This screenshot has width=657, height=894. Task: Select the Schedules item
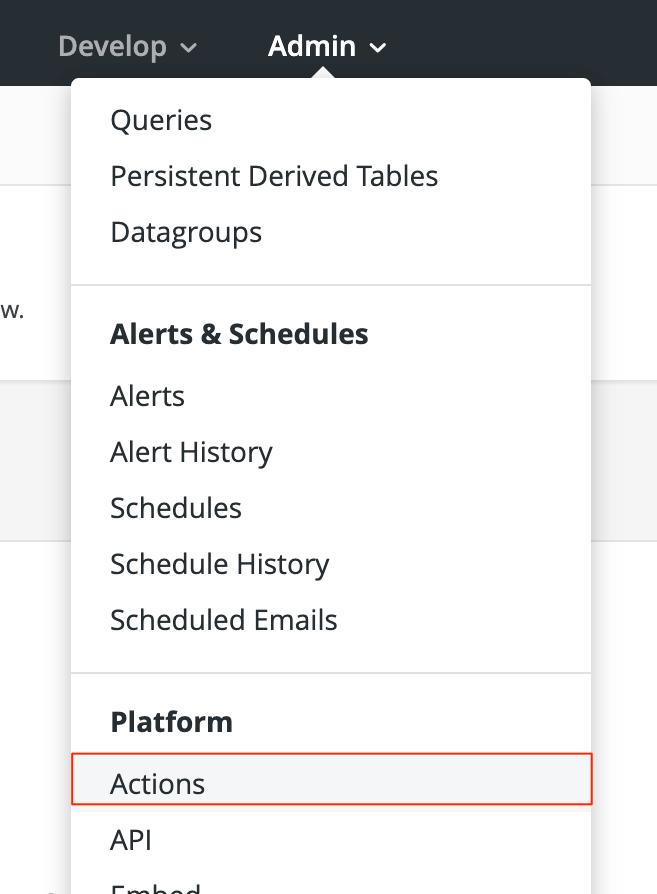tap(176, 508)
